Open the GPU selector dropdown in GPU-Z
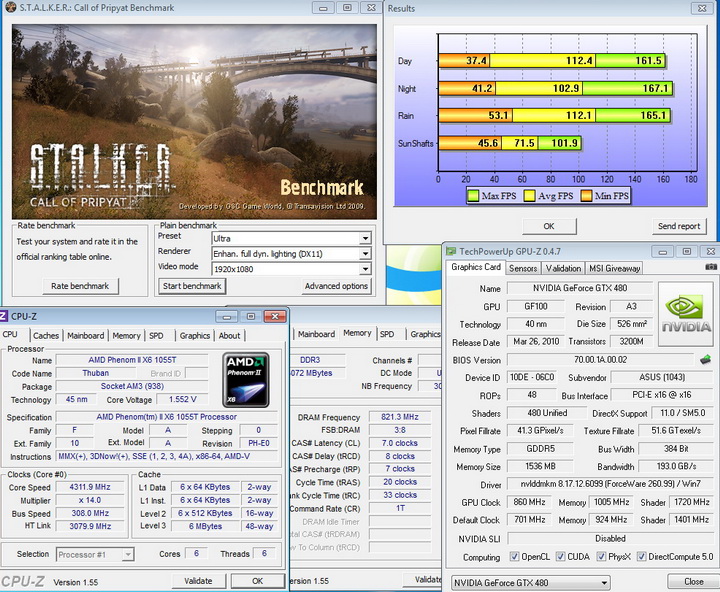The image size is (720, 592). (x=530, y=582)
